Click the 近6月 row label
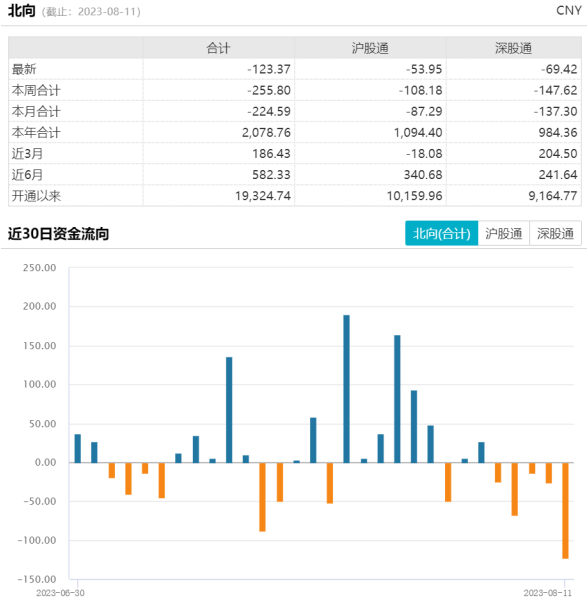 [x=27, y=175]
